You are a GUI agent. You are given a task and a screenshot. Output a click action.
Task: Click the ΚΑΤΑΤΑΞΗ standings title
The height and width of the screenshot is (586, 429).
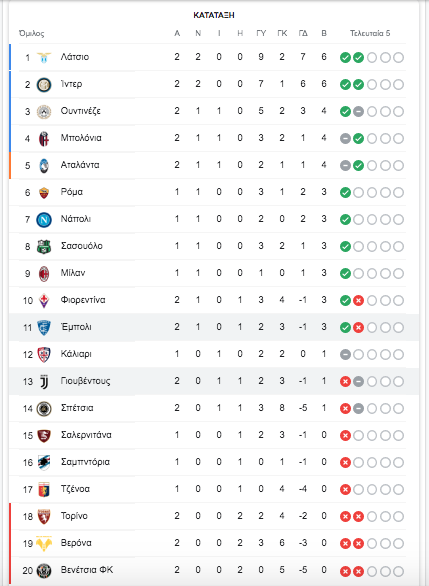coord(214,15)
